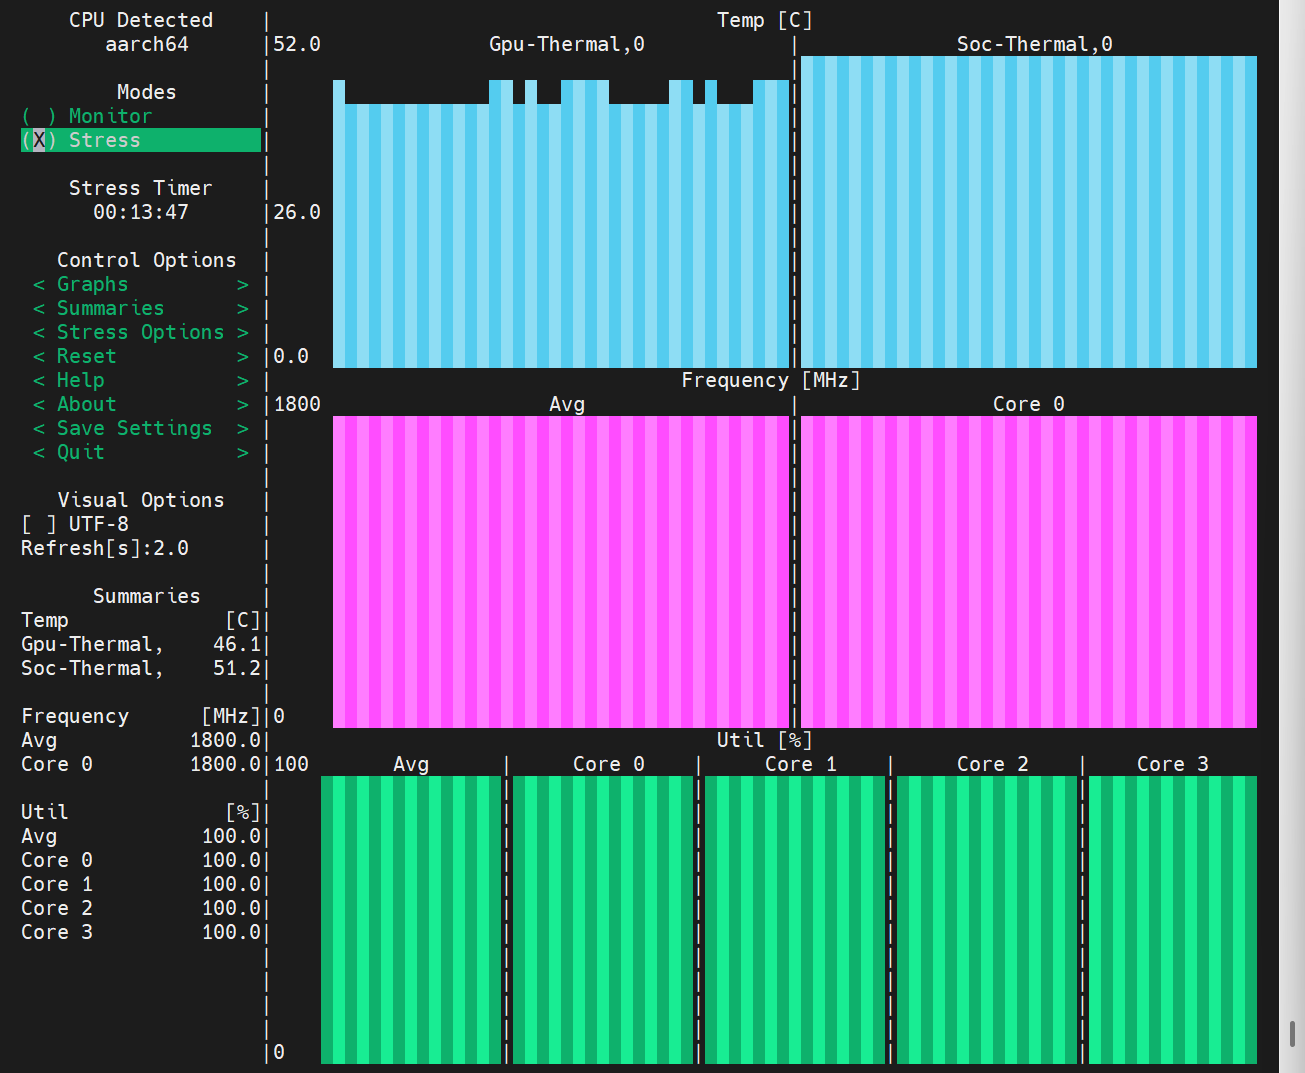Click the terminal scrollbar thumb

tap(1292, 1032)
